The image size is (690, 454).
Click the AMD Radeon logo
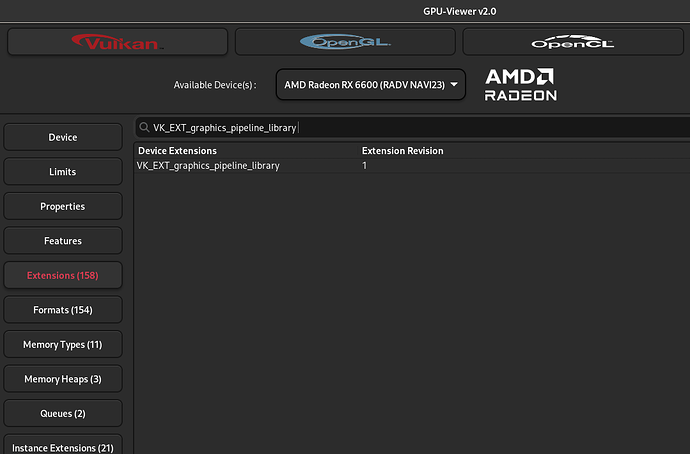coord(521,84)
